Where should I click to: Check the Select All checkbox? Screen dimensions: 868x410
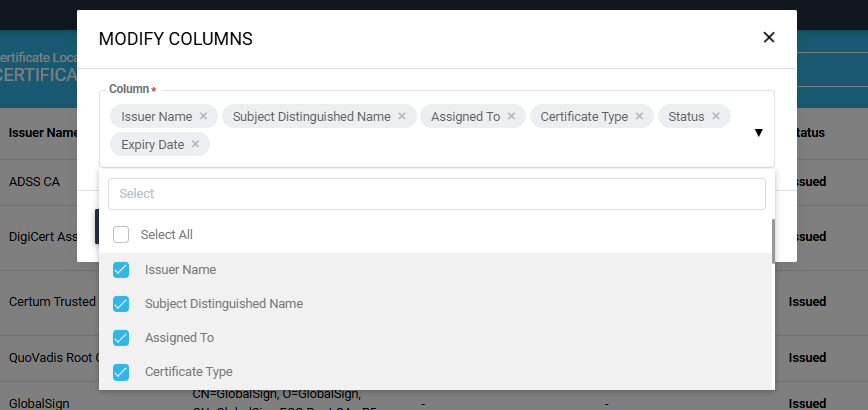[121, 234]
